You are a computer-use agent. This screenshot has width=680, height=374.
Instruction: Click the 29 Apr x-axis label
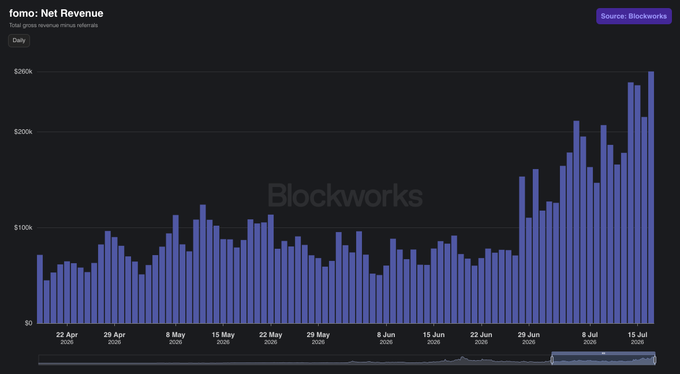pyautogui.click(x=114, y=338)
